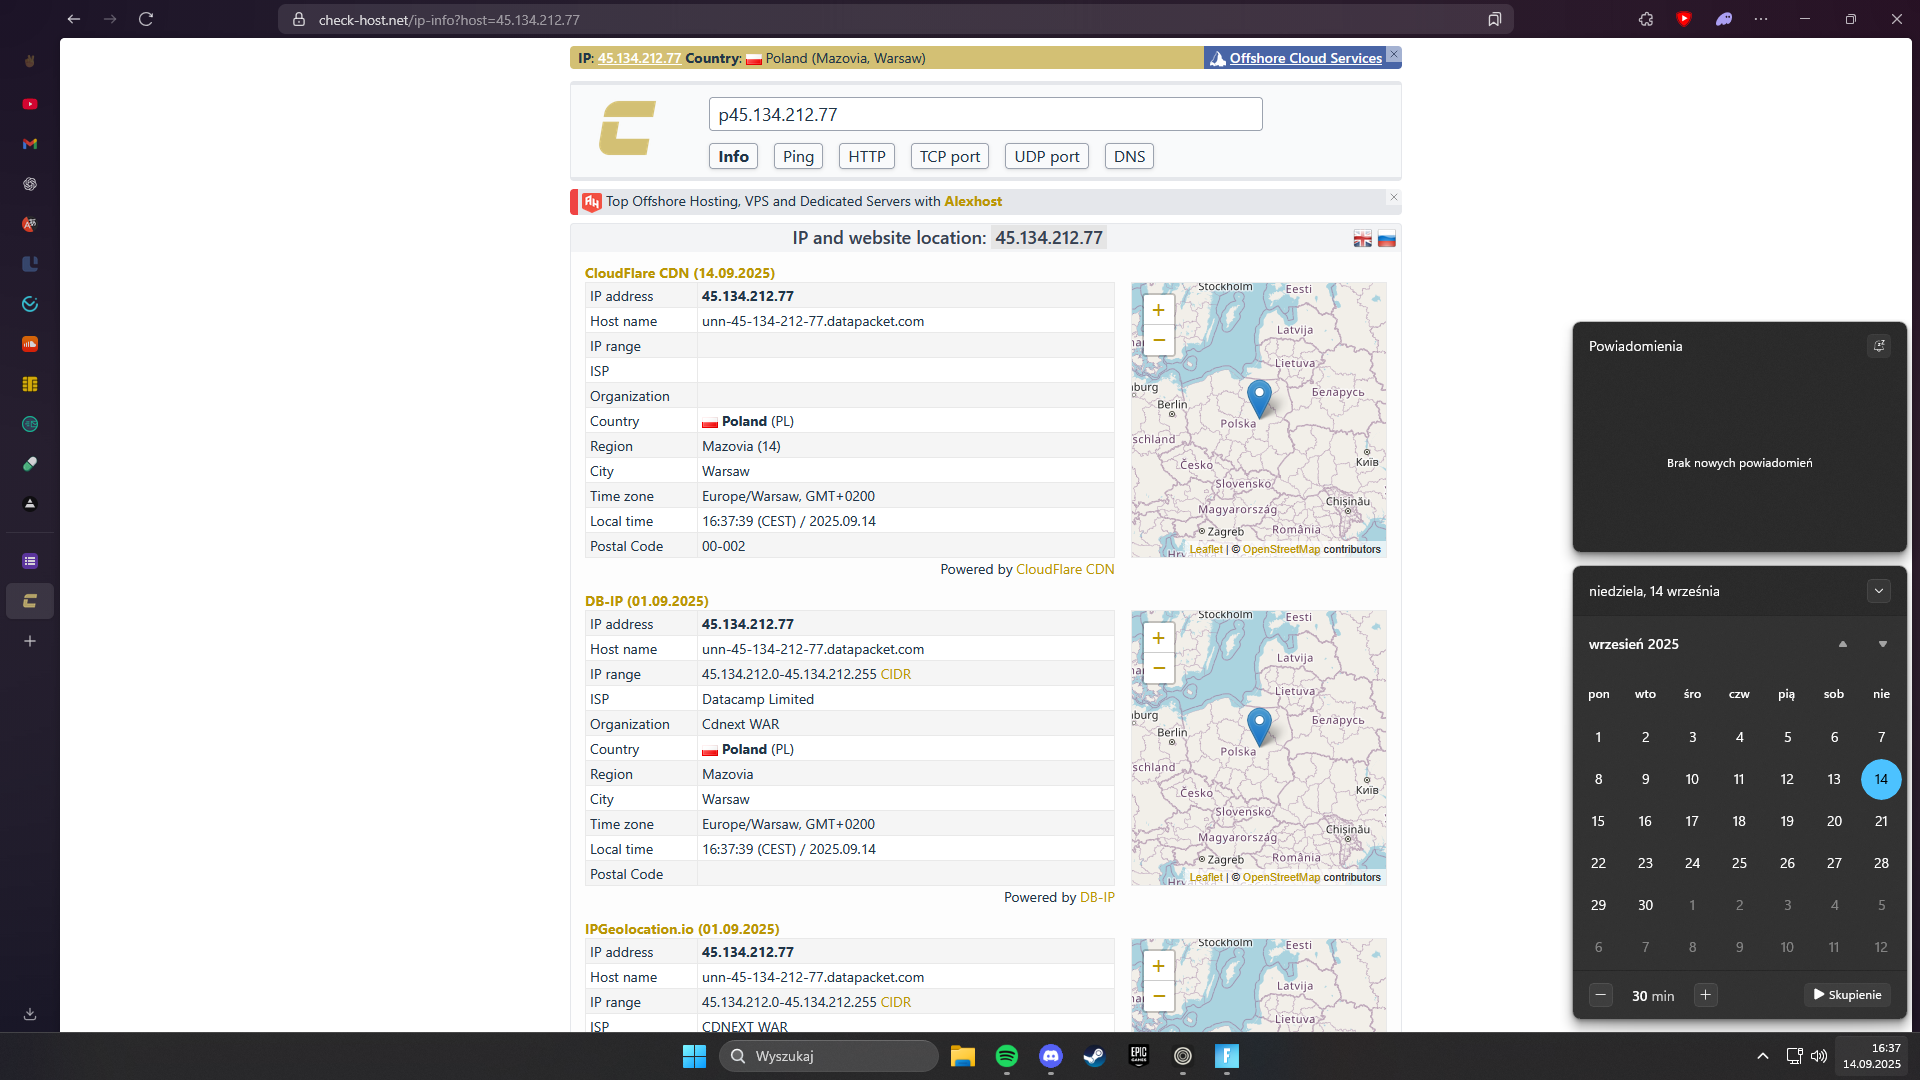Switch to English language flag
The image size is (1920, 1080).
[x=1363, y=239]
